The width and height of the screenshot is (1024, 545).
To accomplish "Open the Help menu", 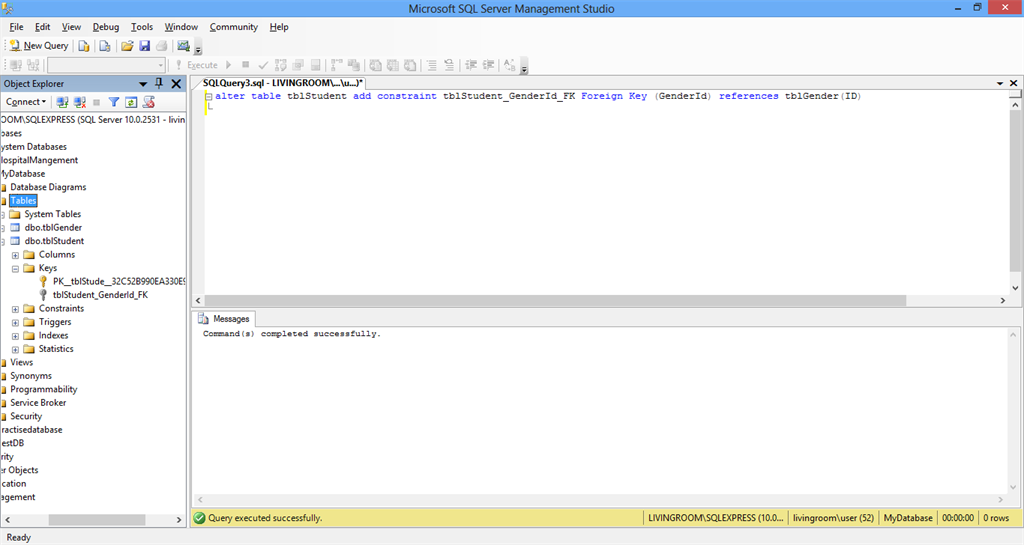I will 279,27.
